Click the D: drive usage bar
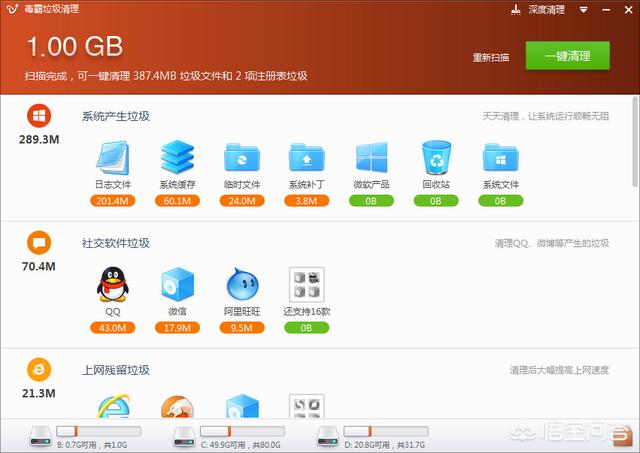This screenshot has width=640, height=453. click(x=386, y=431)
